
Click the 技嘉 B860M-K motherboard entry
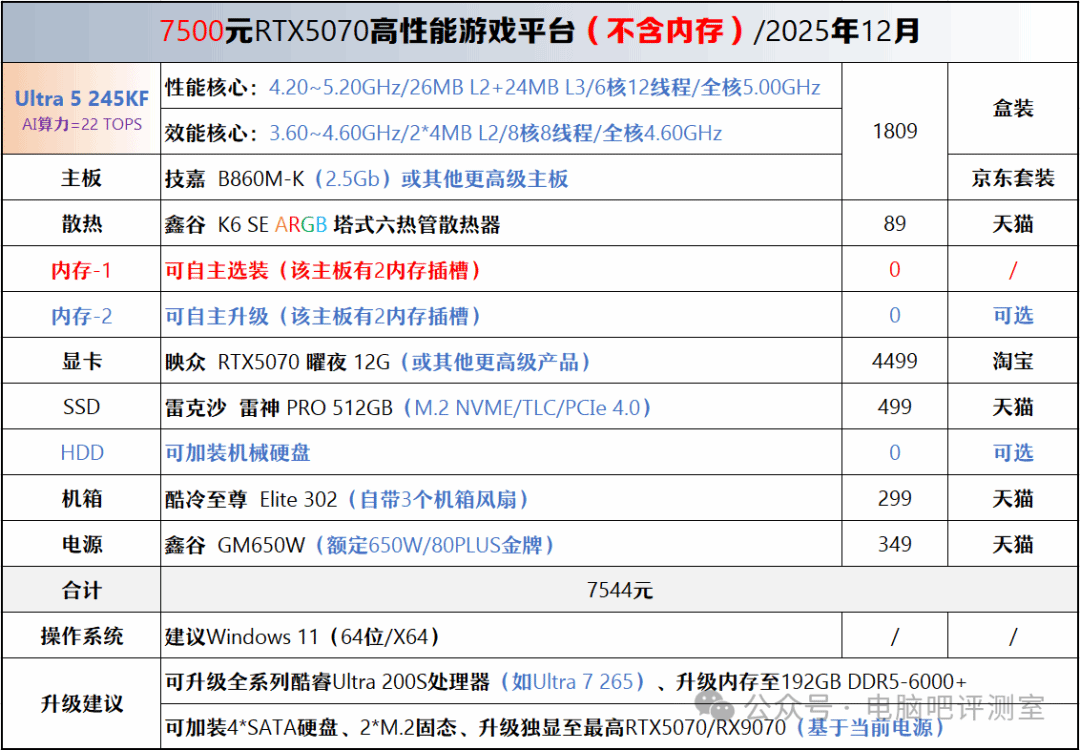[366, 179]
